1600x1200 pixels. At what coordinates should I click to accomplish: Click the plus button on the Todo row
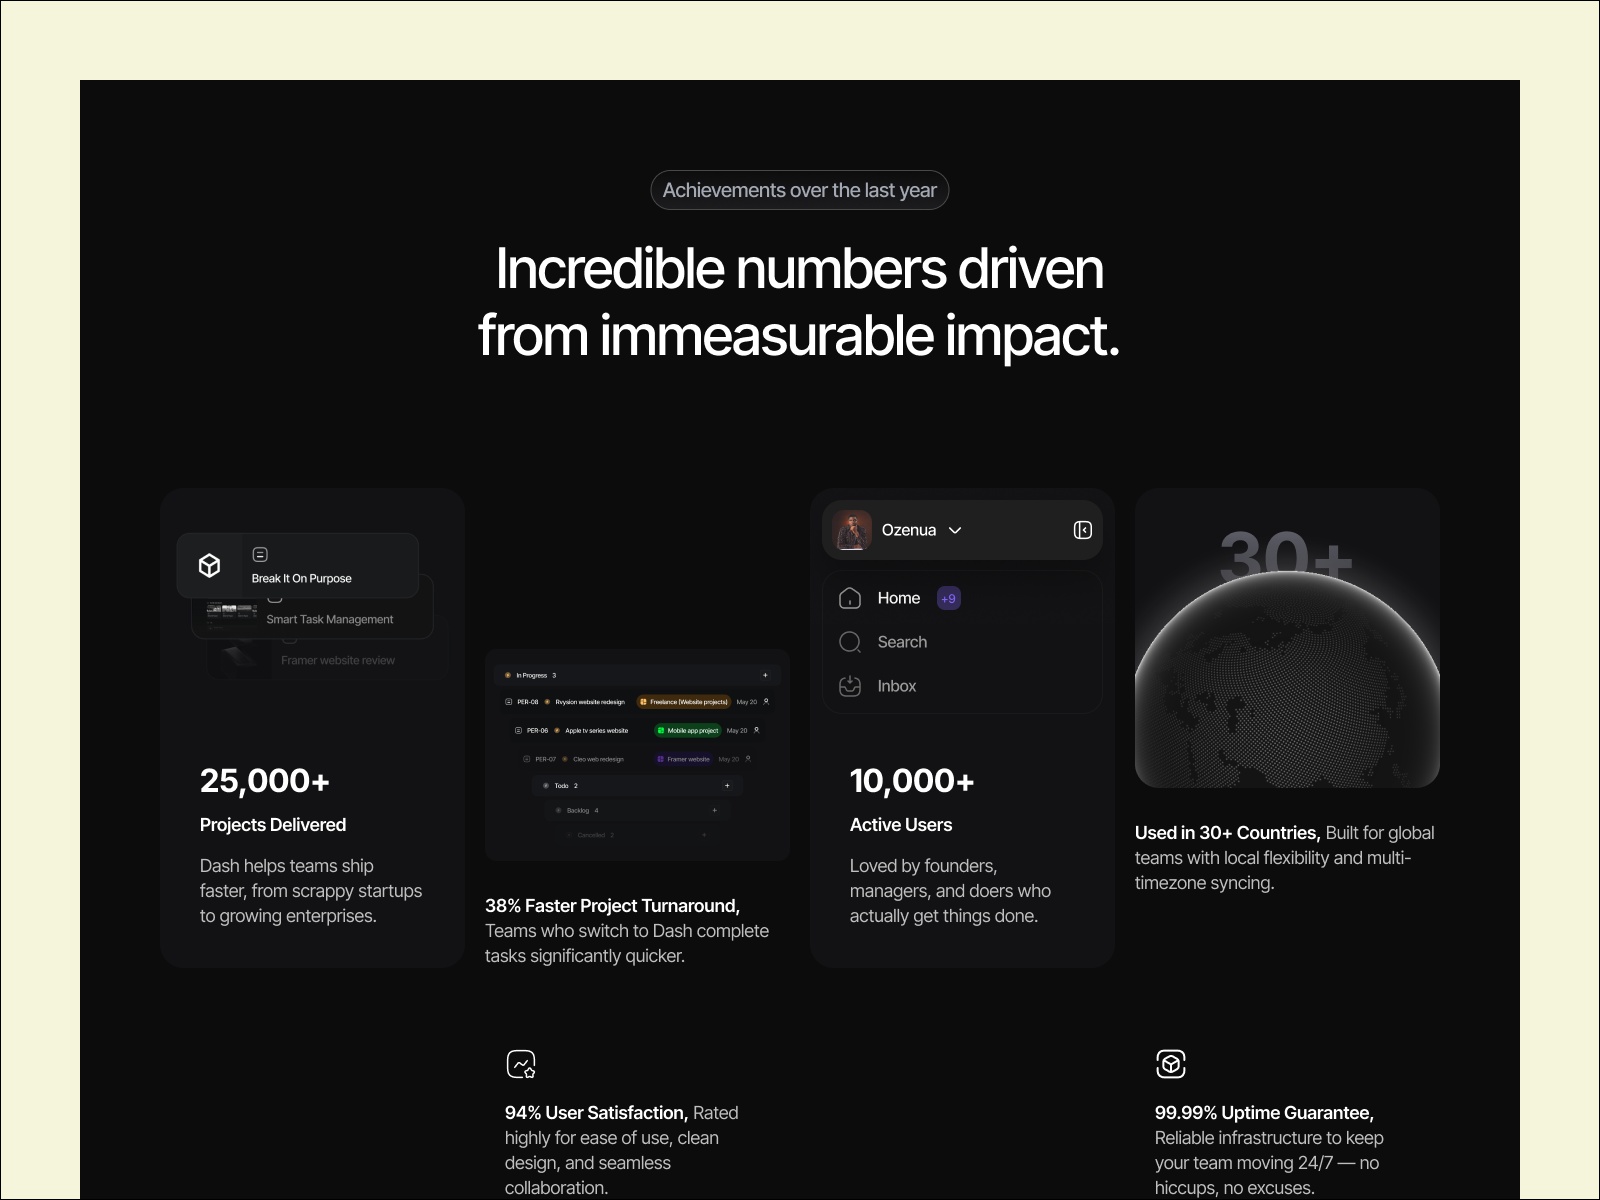pyautogui.click(x=727, y=786)
